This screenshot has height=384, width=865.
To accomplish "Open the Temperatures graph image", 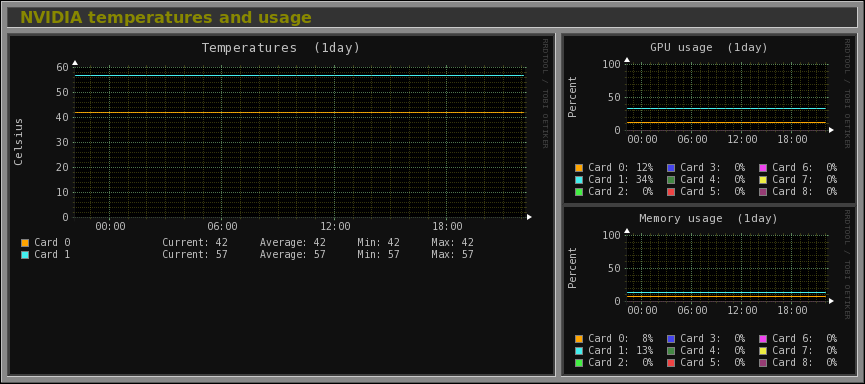I will point(281,205).
